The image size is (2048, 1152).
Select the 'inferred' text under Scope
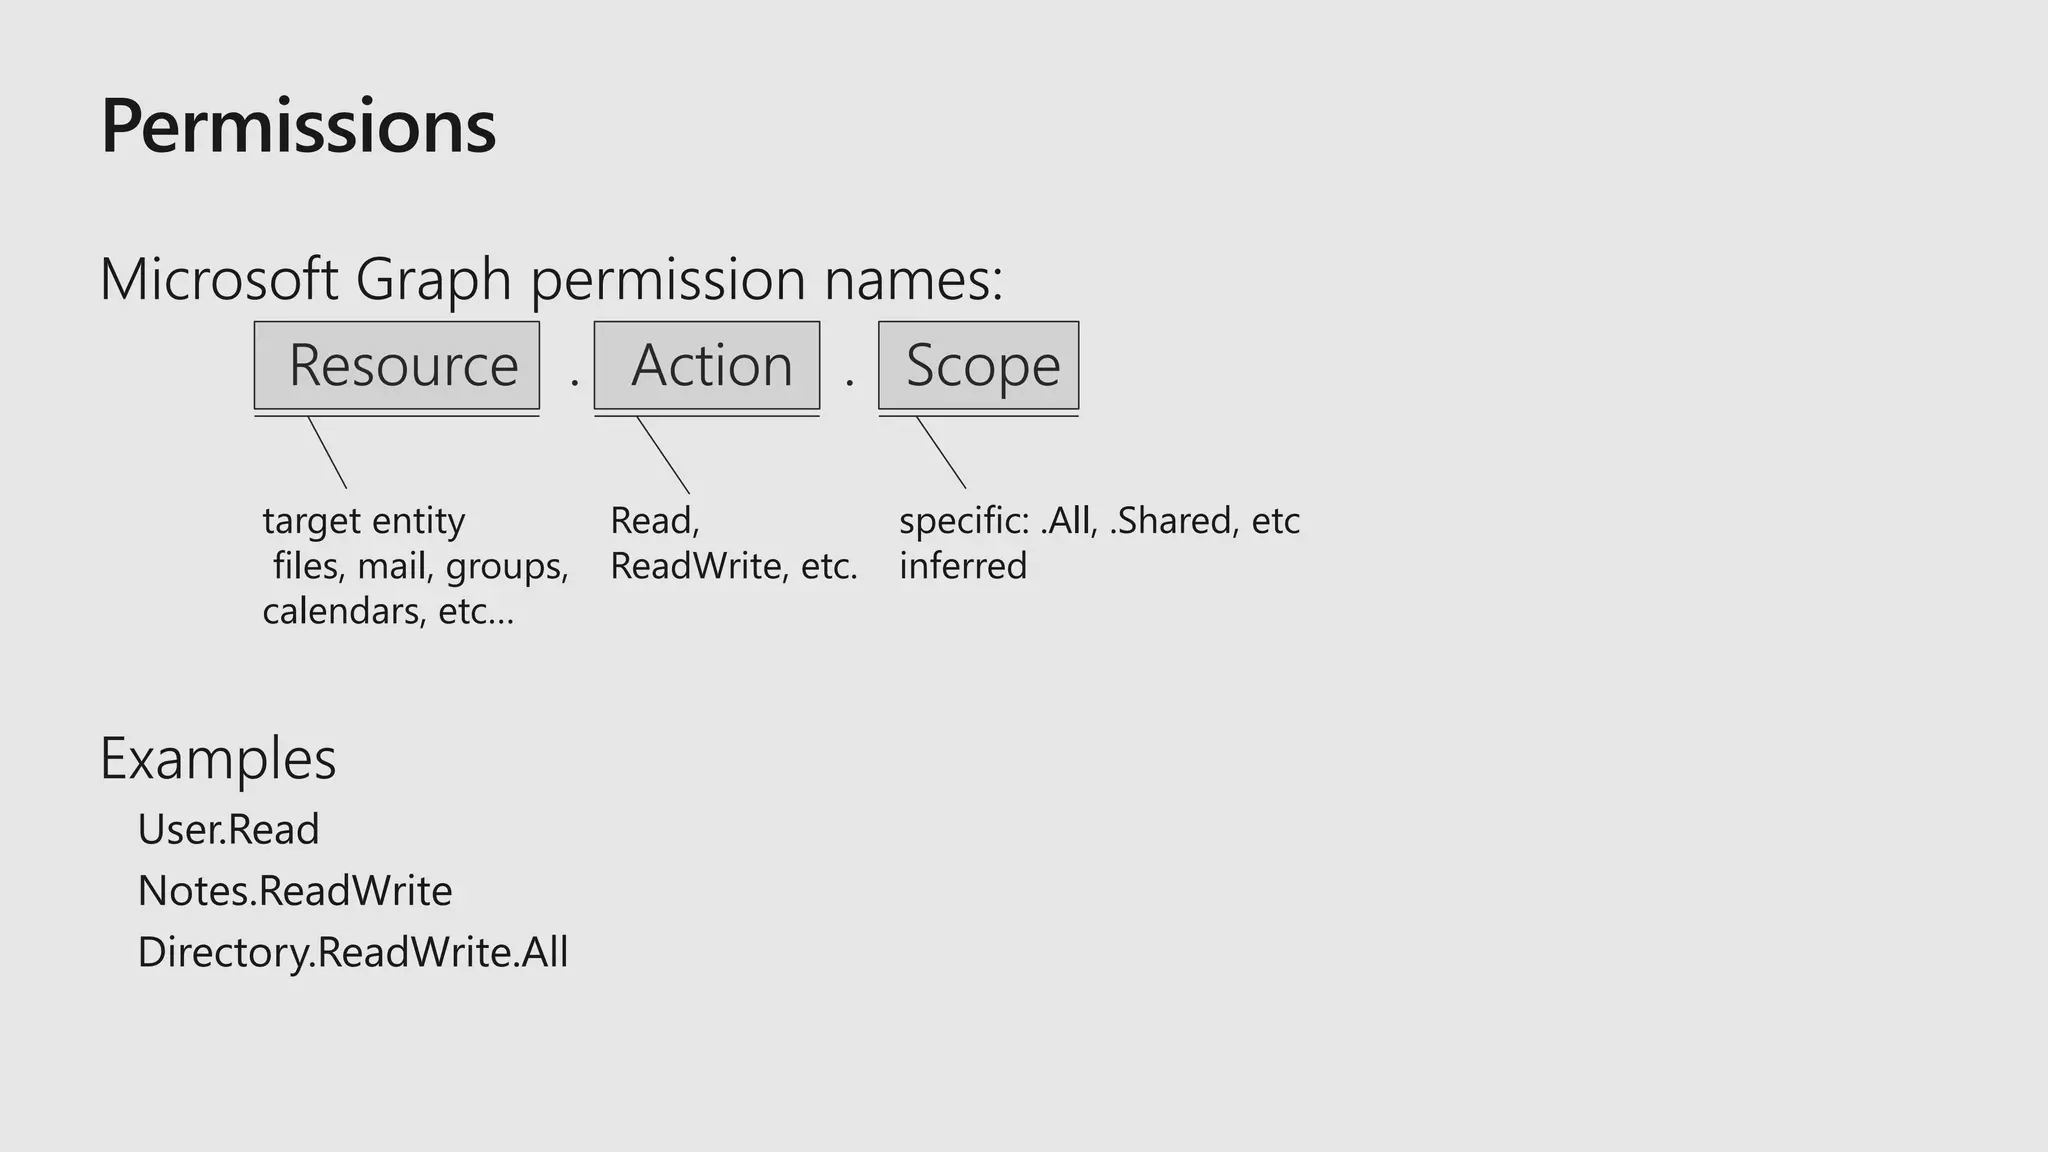click(x=963, y=566)
